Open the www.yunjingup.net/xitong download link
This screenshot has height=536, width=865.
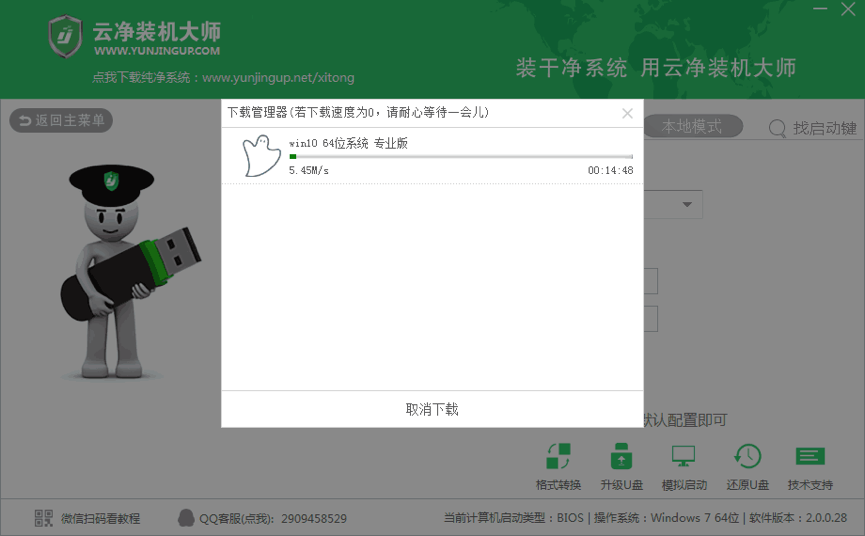click(278, 78)
